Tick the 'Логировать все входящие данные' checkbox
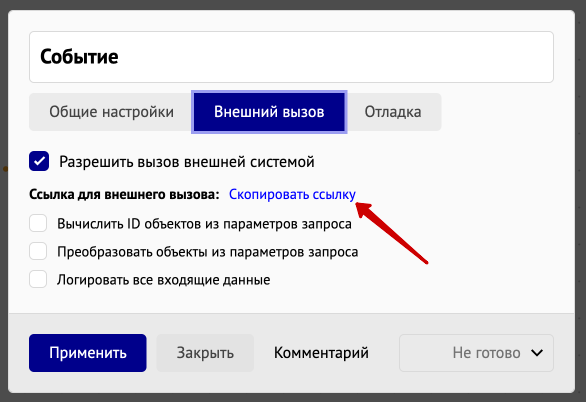The width and height of the screenshot is (586, 402). [38, 279]
